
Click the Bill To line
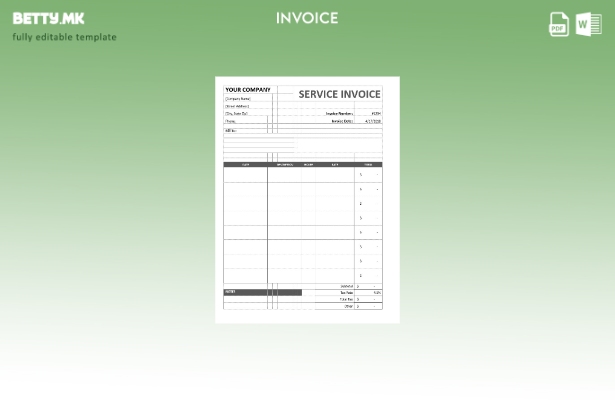[231, 130]
